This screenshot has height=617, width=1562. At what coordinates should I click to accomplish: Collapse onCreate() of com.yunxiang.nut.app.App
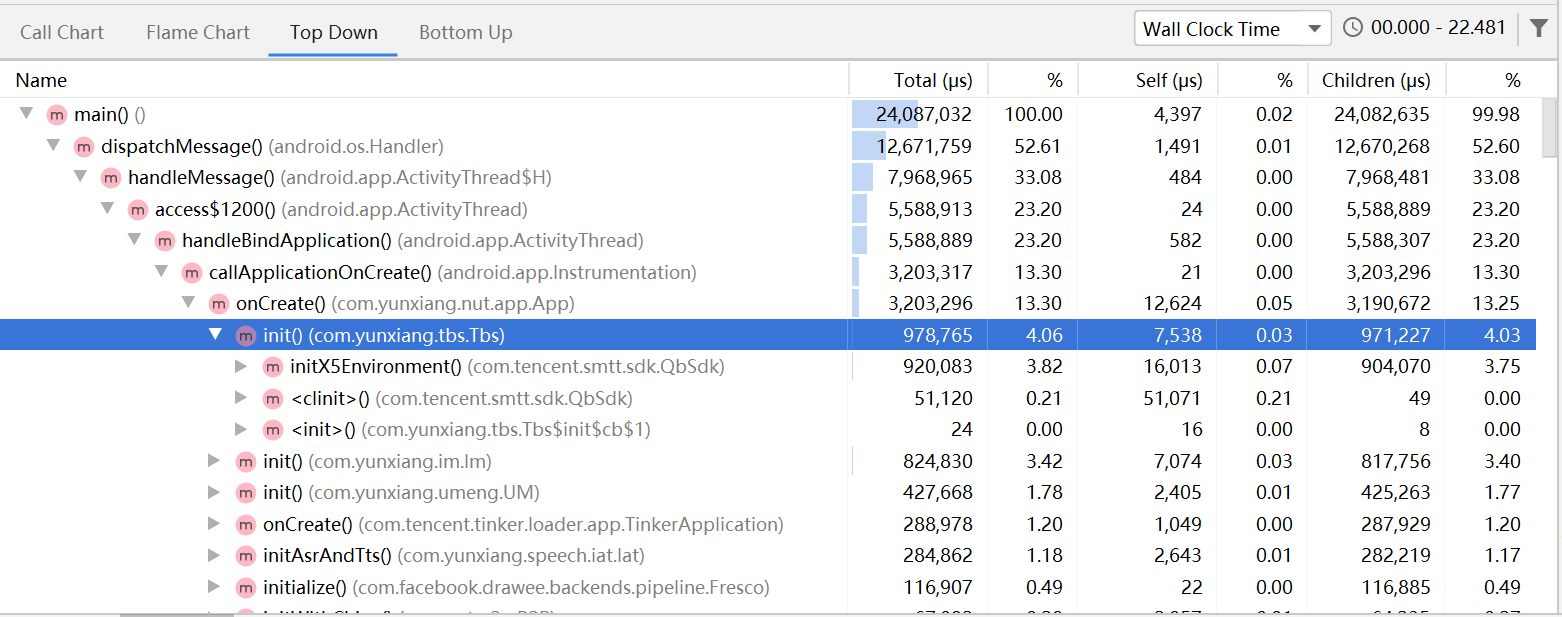click(188, 303)
